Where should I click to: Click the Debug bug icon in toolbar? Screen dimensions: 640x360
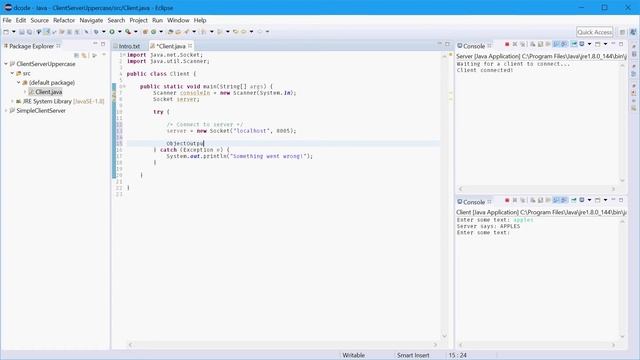96,31
